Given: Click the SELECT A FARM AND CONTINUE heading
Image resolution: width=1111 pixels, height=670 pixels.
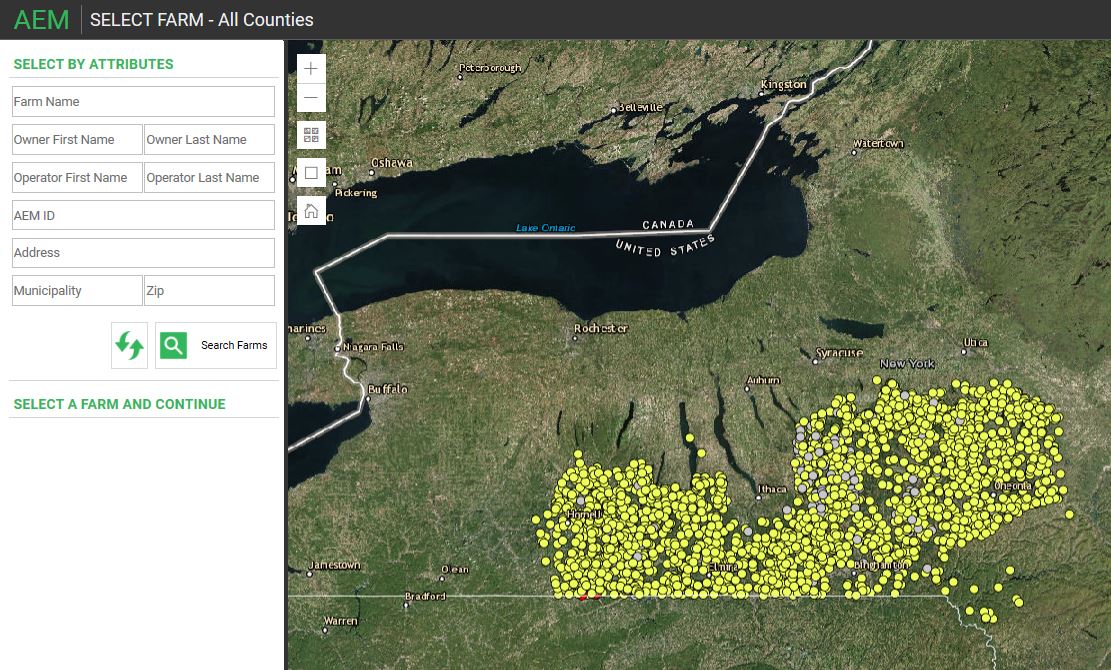Looking at the screenshot, I should [x=119, y=403].
